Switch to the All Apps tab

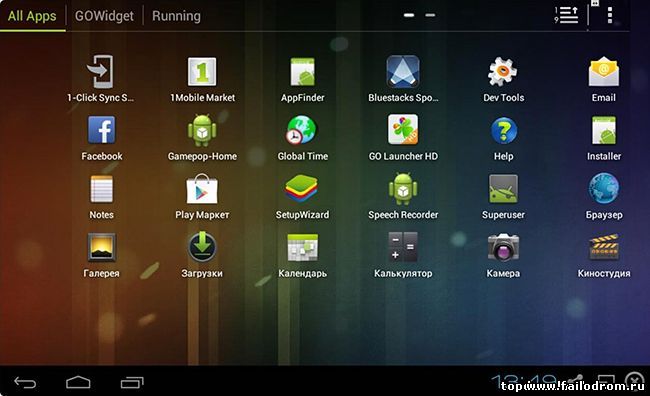(x=32, y=16)
